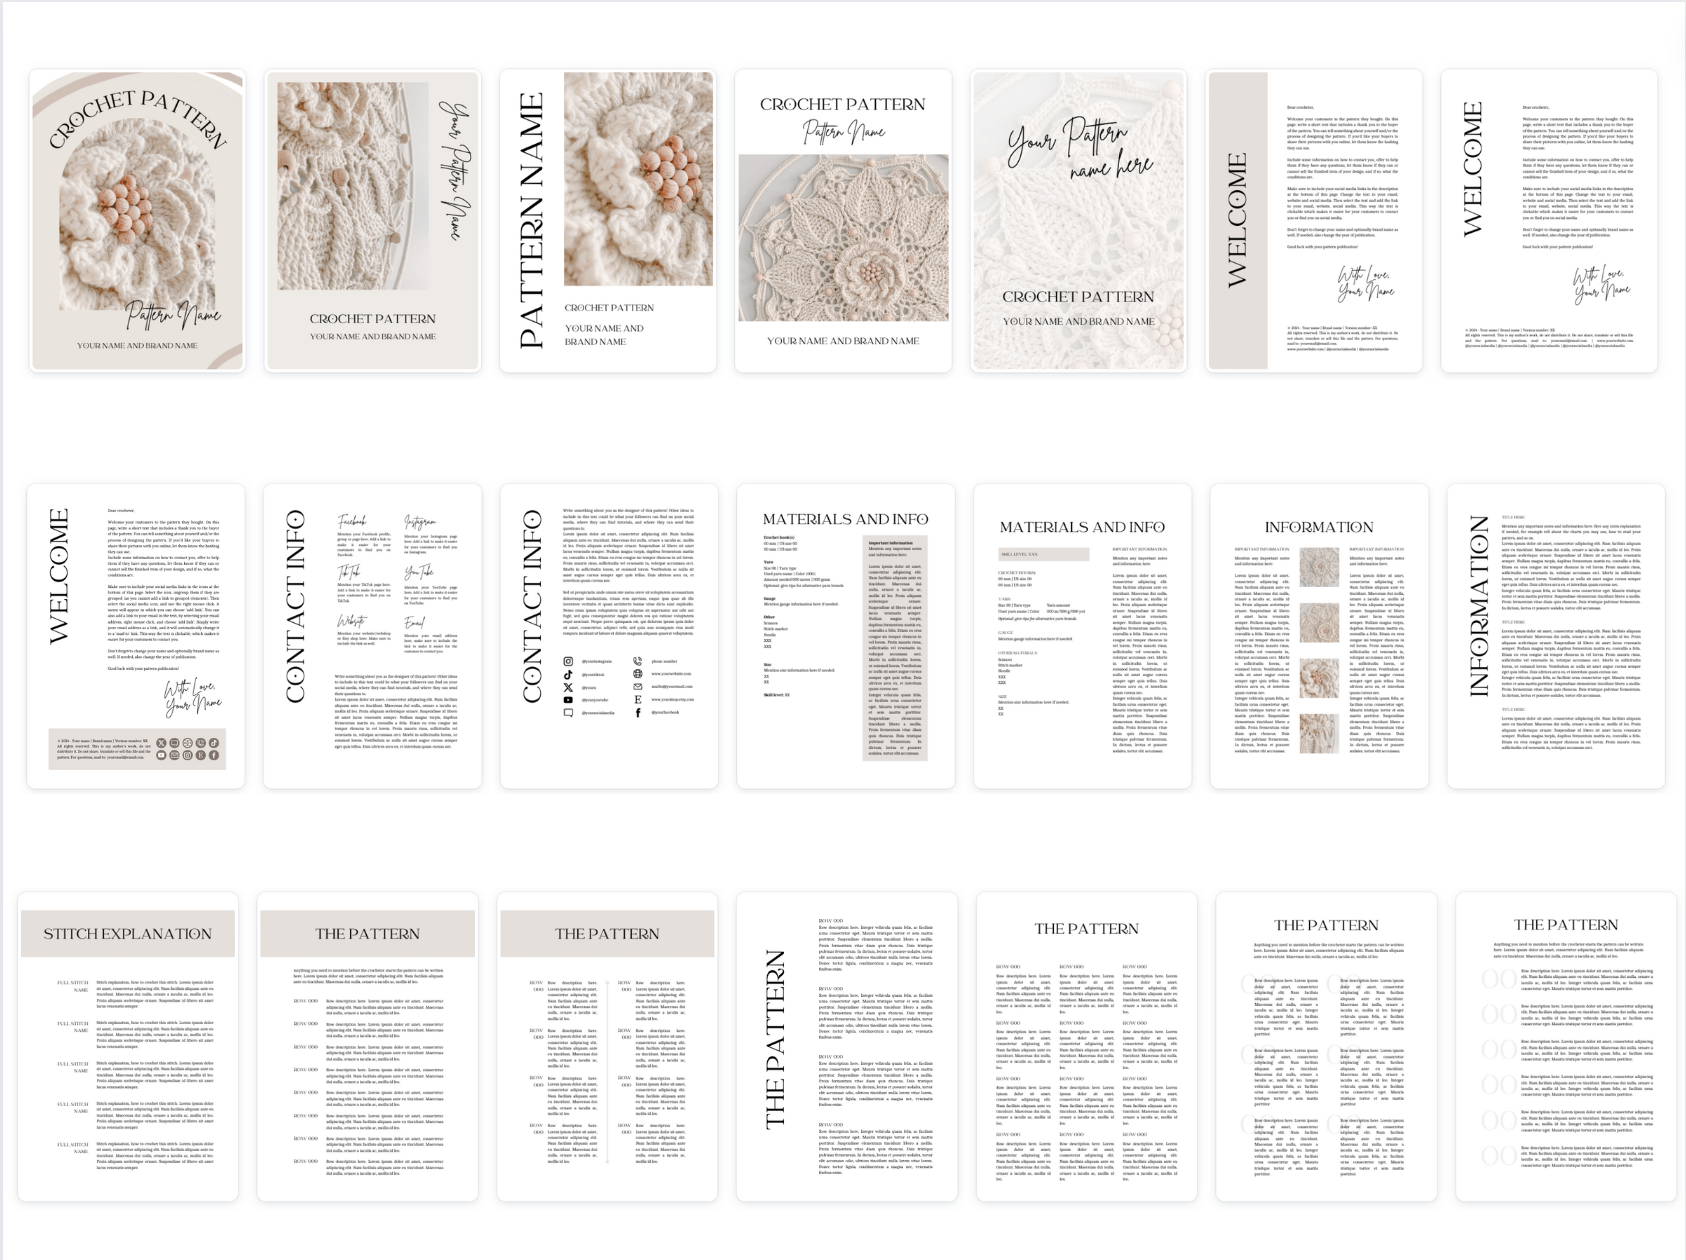Click the TikTok icon beside @yourtiktok
The height and width of the screenshot is (1260, 1686).
tap(568, 675)
